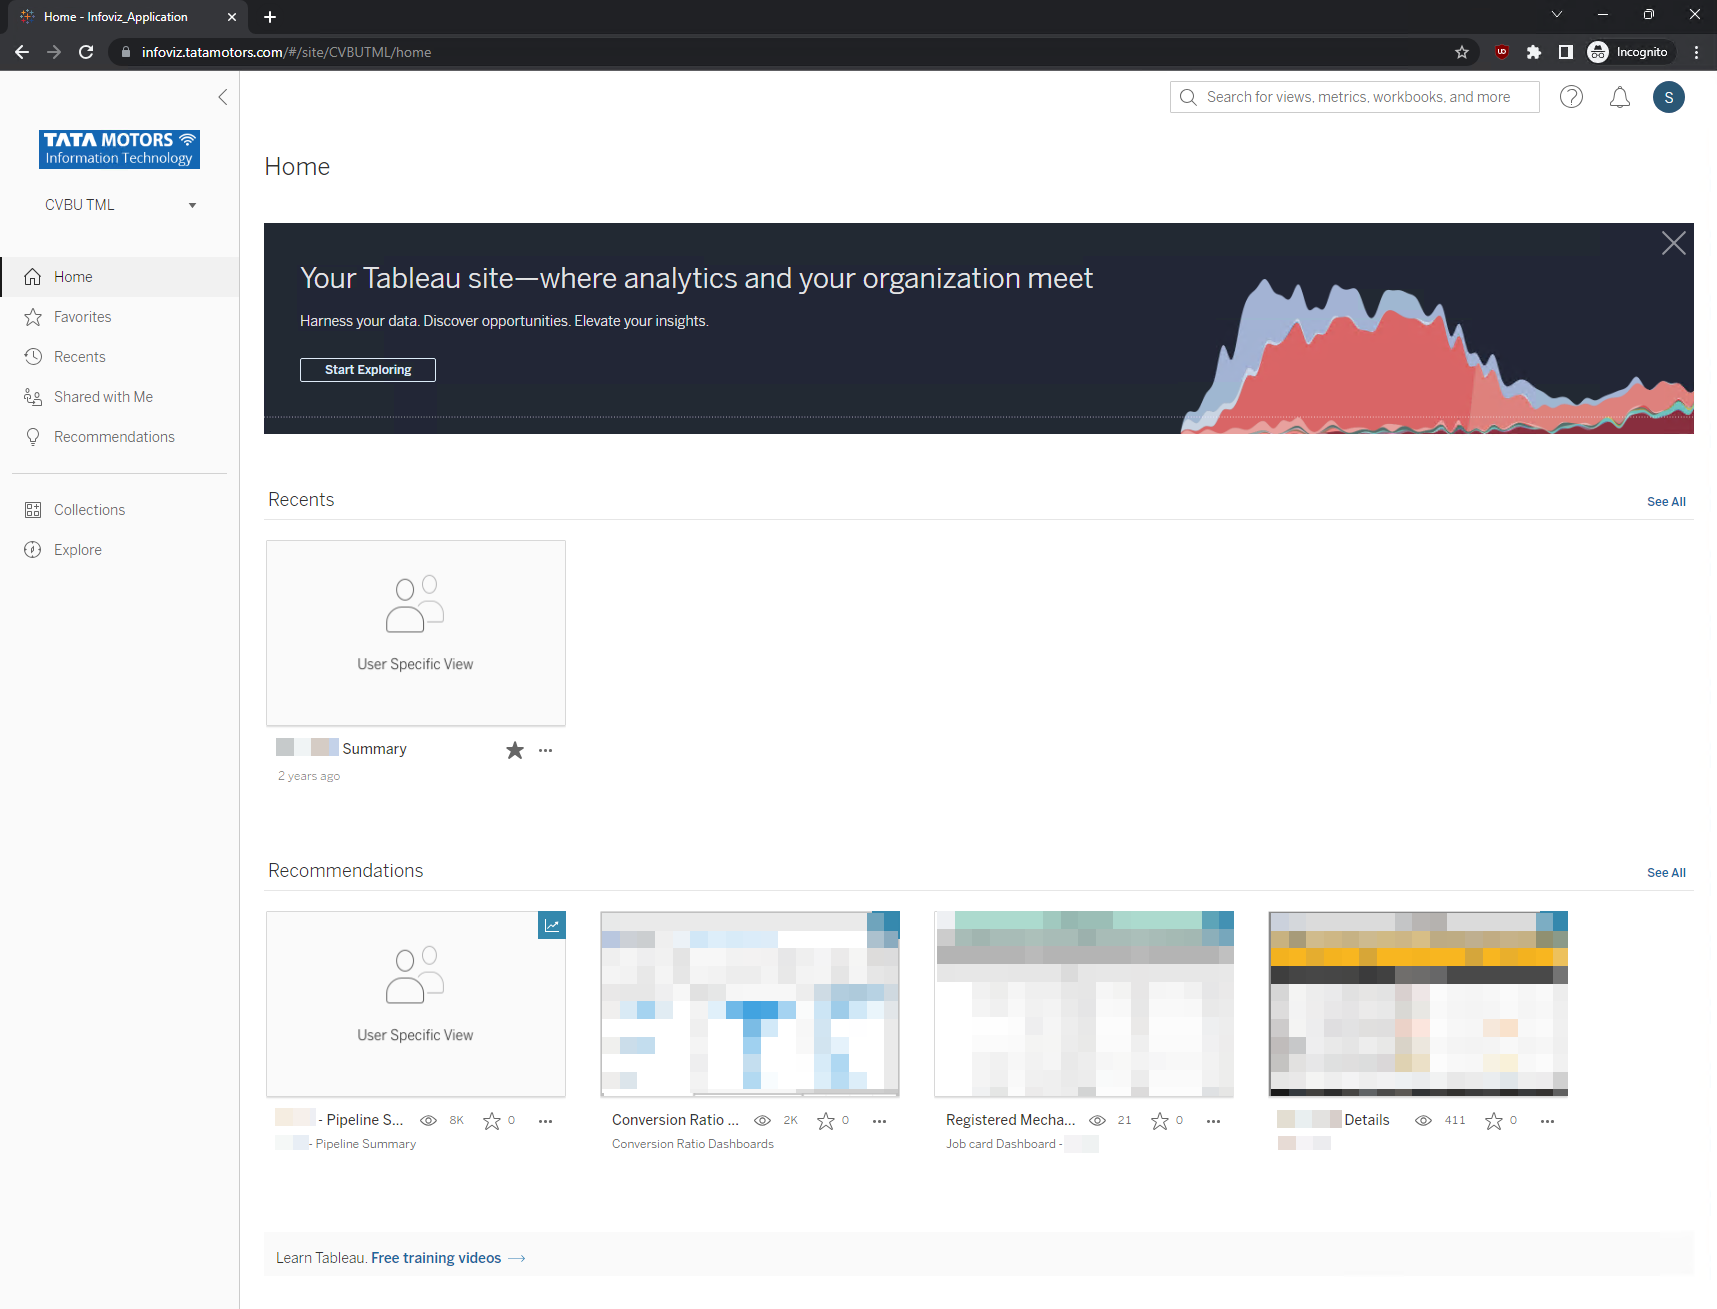Open the notifications bell
Image resolution: width=1717 pixels, height=1309 pixels.
[1619, 97]
